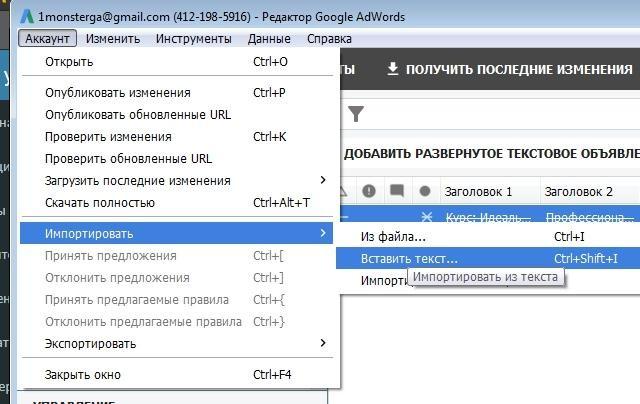Select Опубликовать обновленные URL entry
Image resolution: width=640 pixels, height=404 pixels.
tap(177, 115)
